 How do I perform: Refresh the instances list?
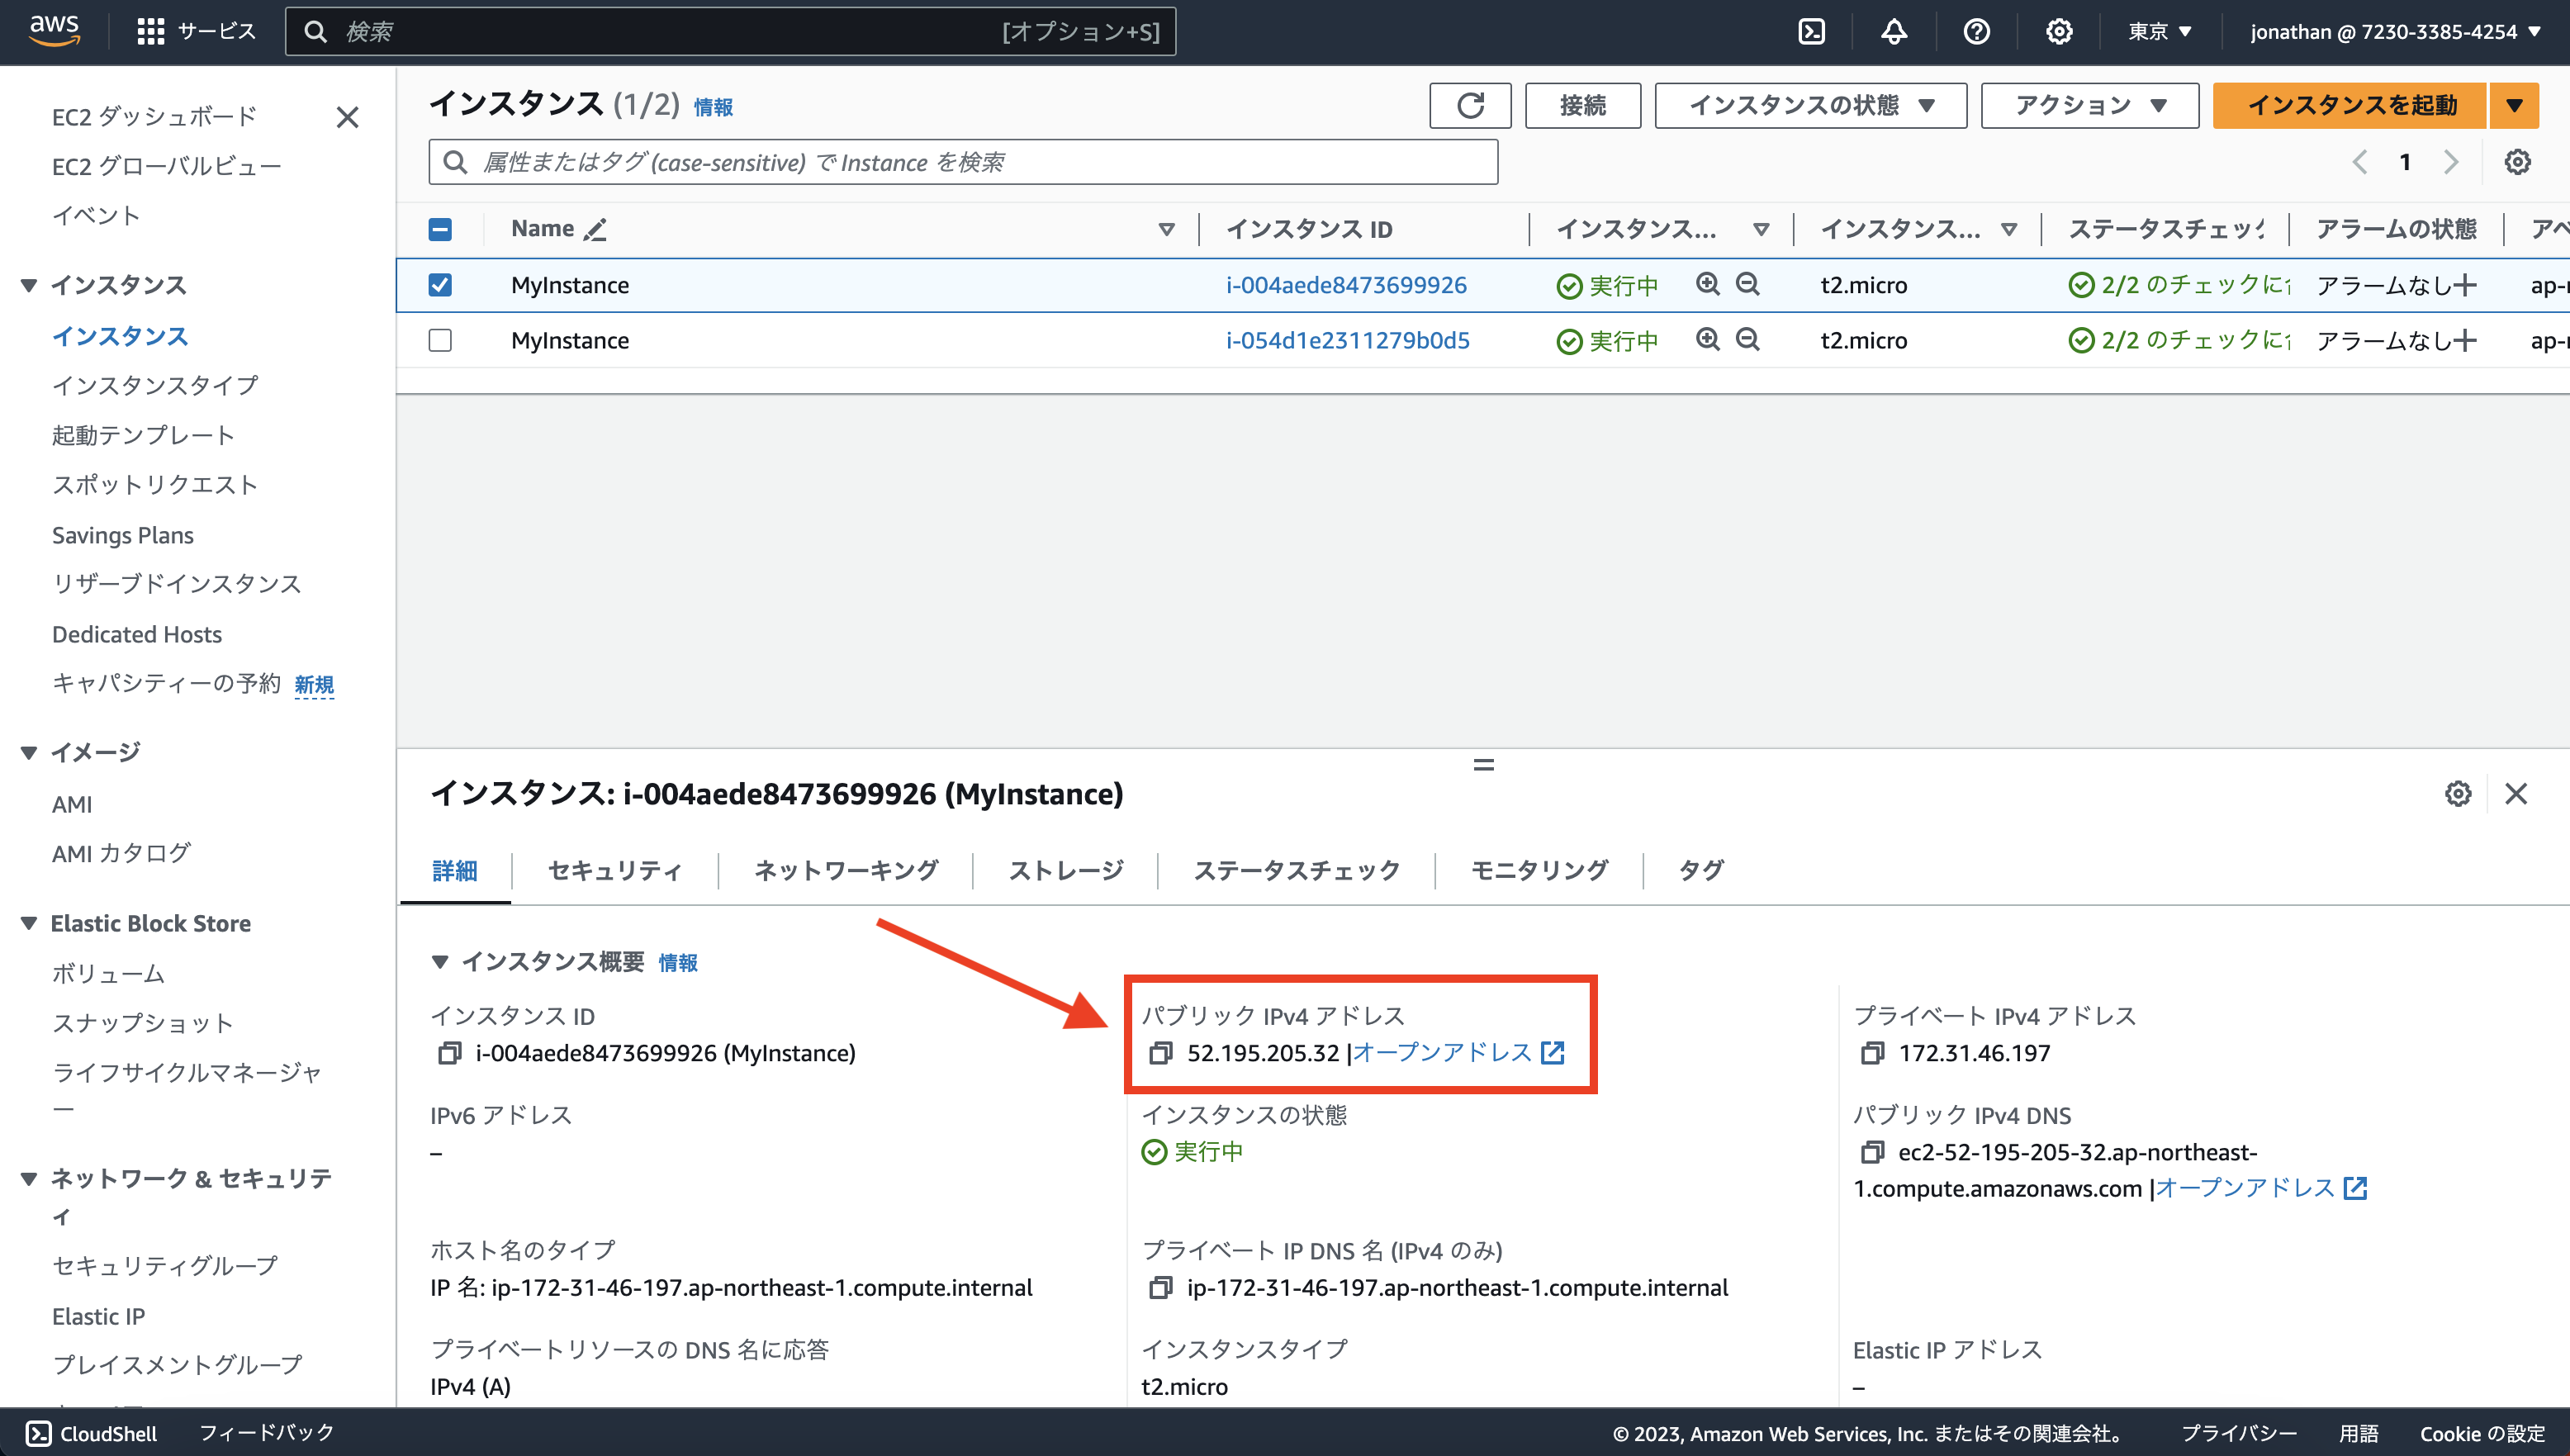tap(1470, 105)
